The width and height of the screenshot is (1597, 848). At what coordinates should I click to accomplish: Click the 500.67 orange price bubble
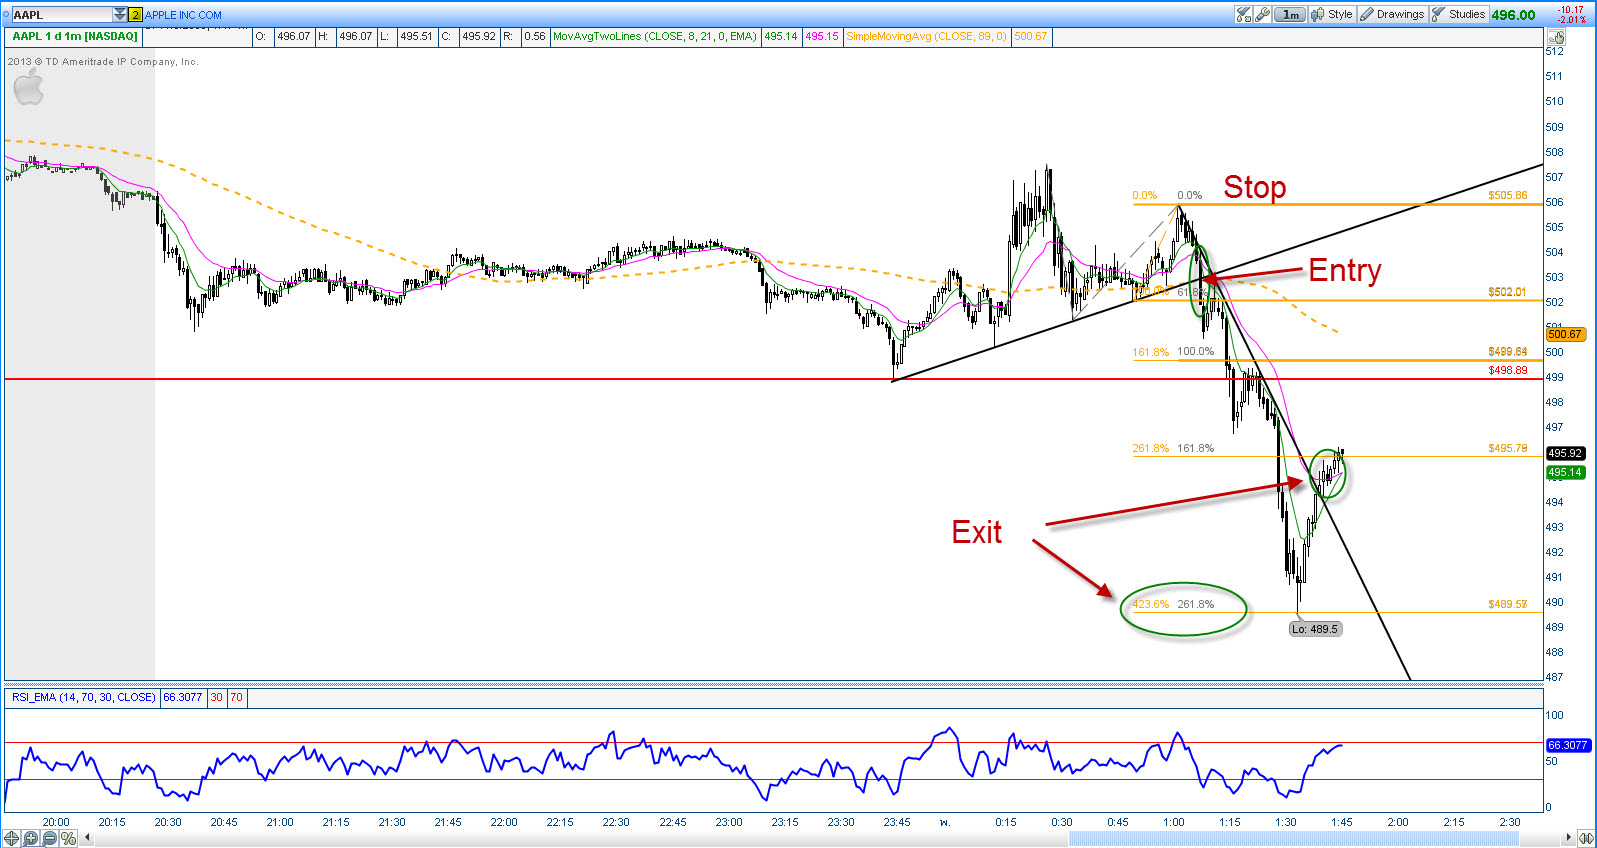point(1565,334)
